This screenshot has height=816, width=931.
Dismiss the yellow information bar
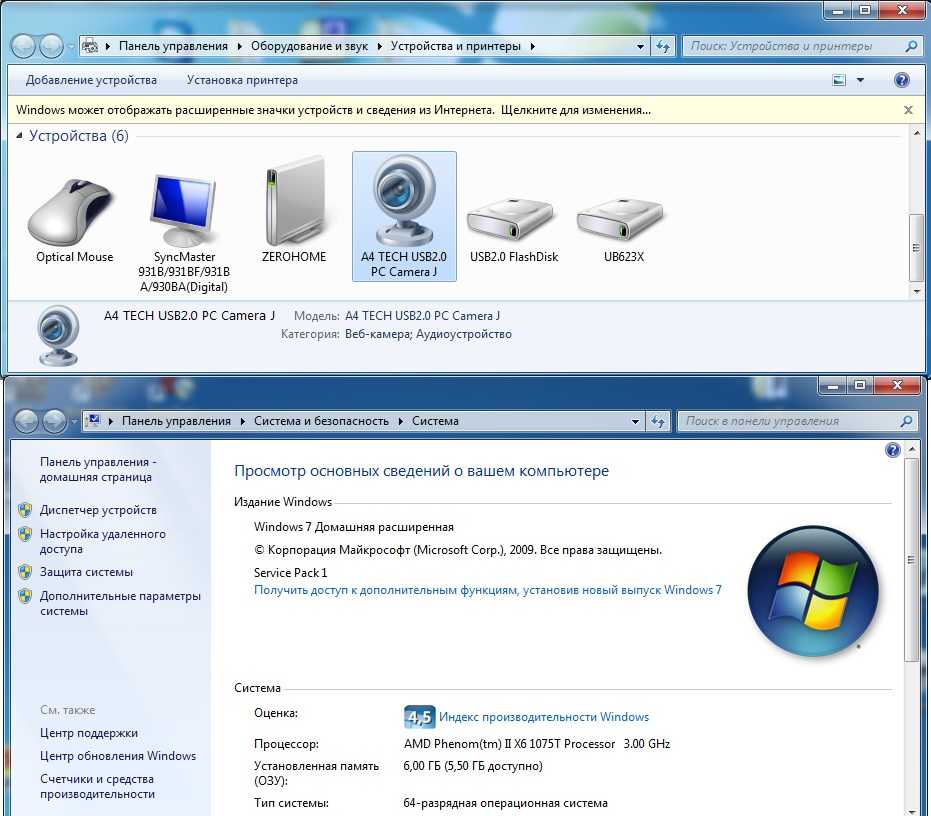[x=908, y=110]
